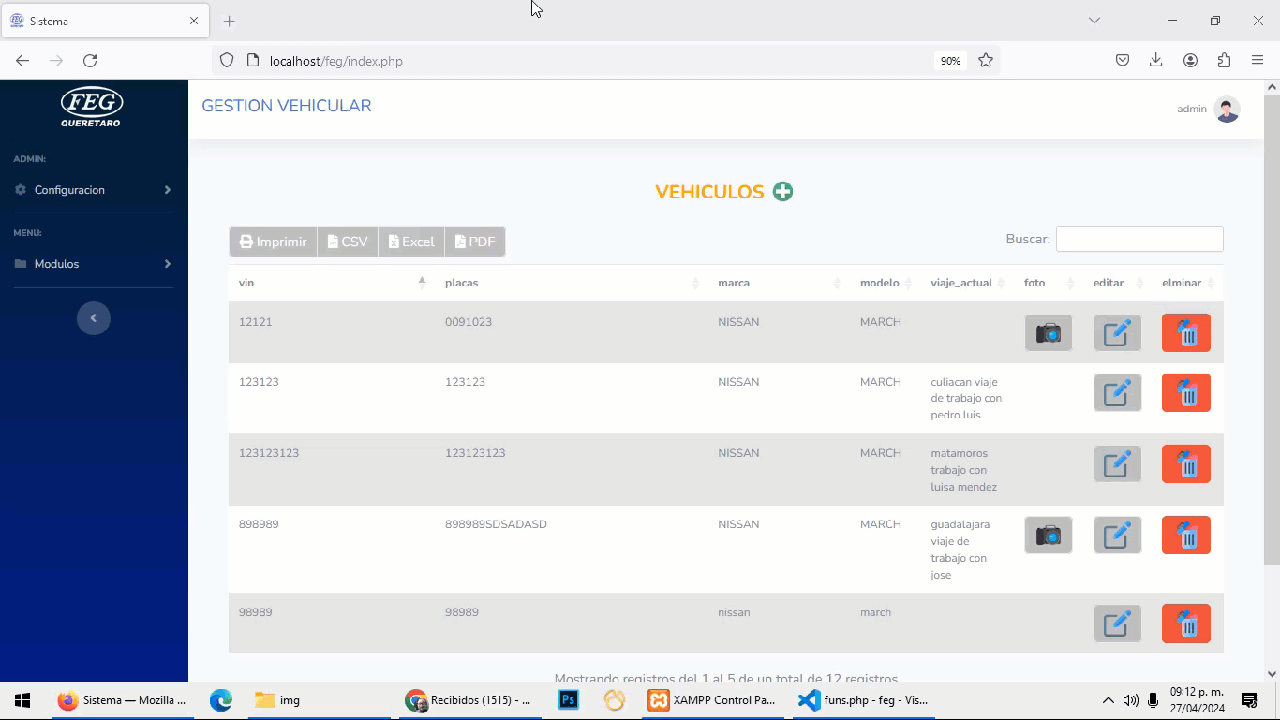Image resolution: width=1280 pixels, height=720 pixels.
Task: Edit the vehicle with VIN 123123
Action: coord(1117,393)
